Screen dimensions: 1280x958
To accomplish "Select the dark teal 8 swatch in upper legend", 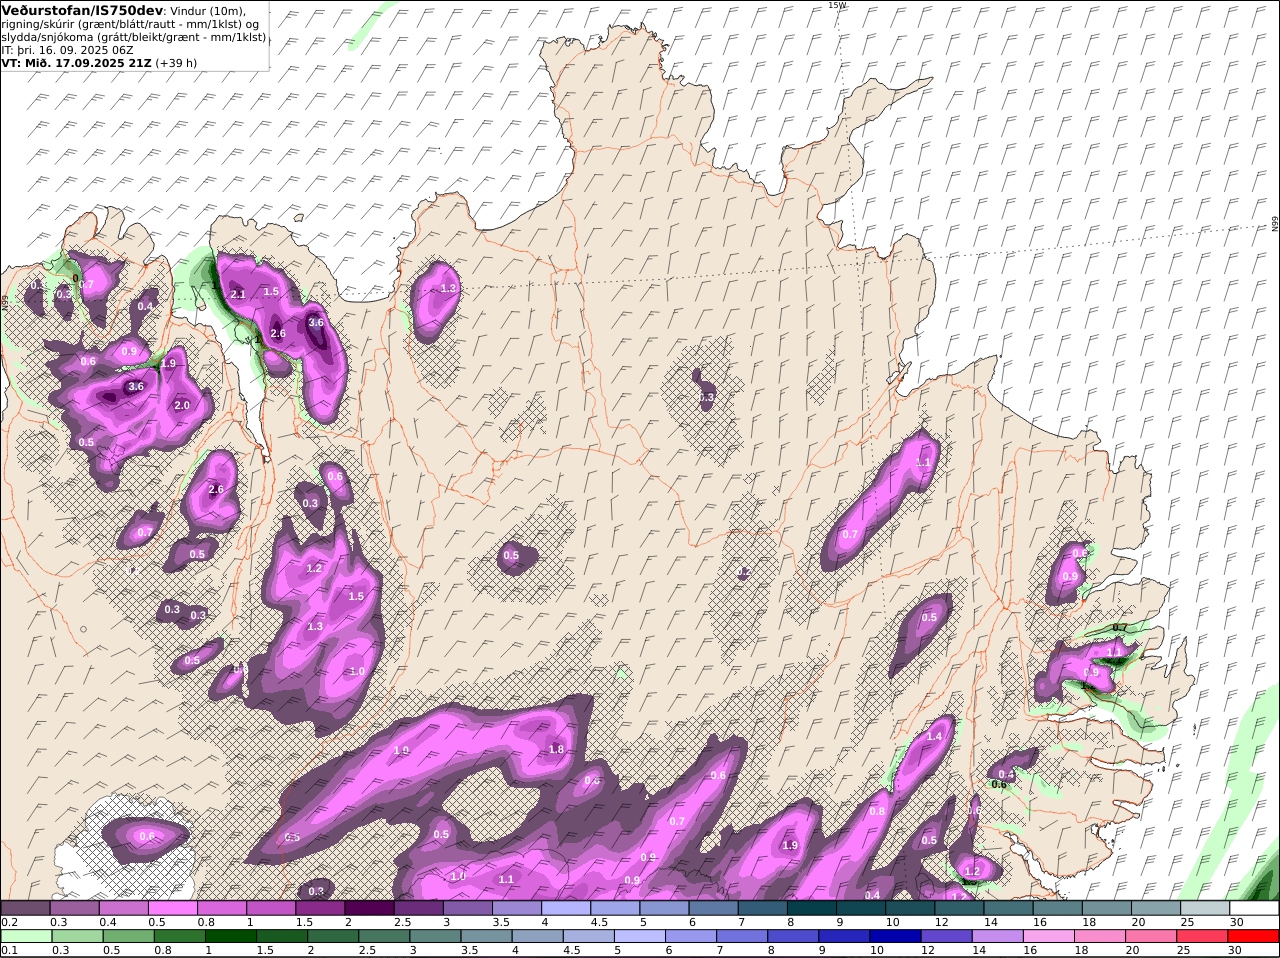I will click(812, 908).
